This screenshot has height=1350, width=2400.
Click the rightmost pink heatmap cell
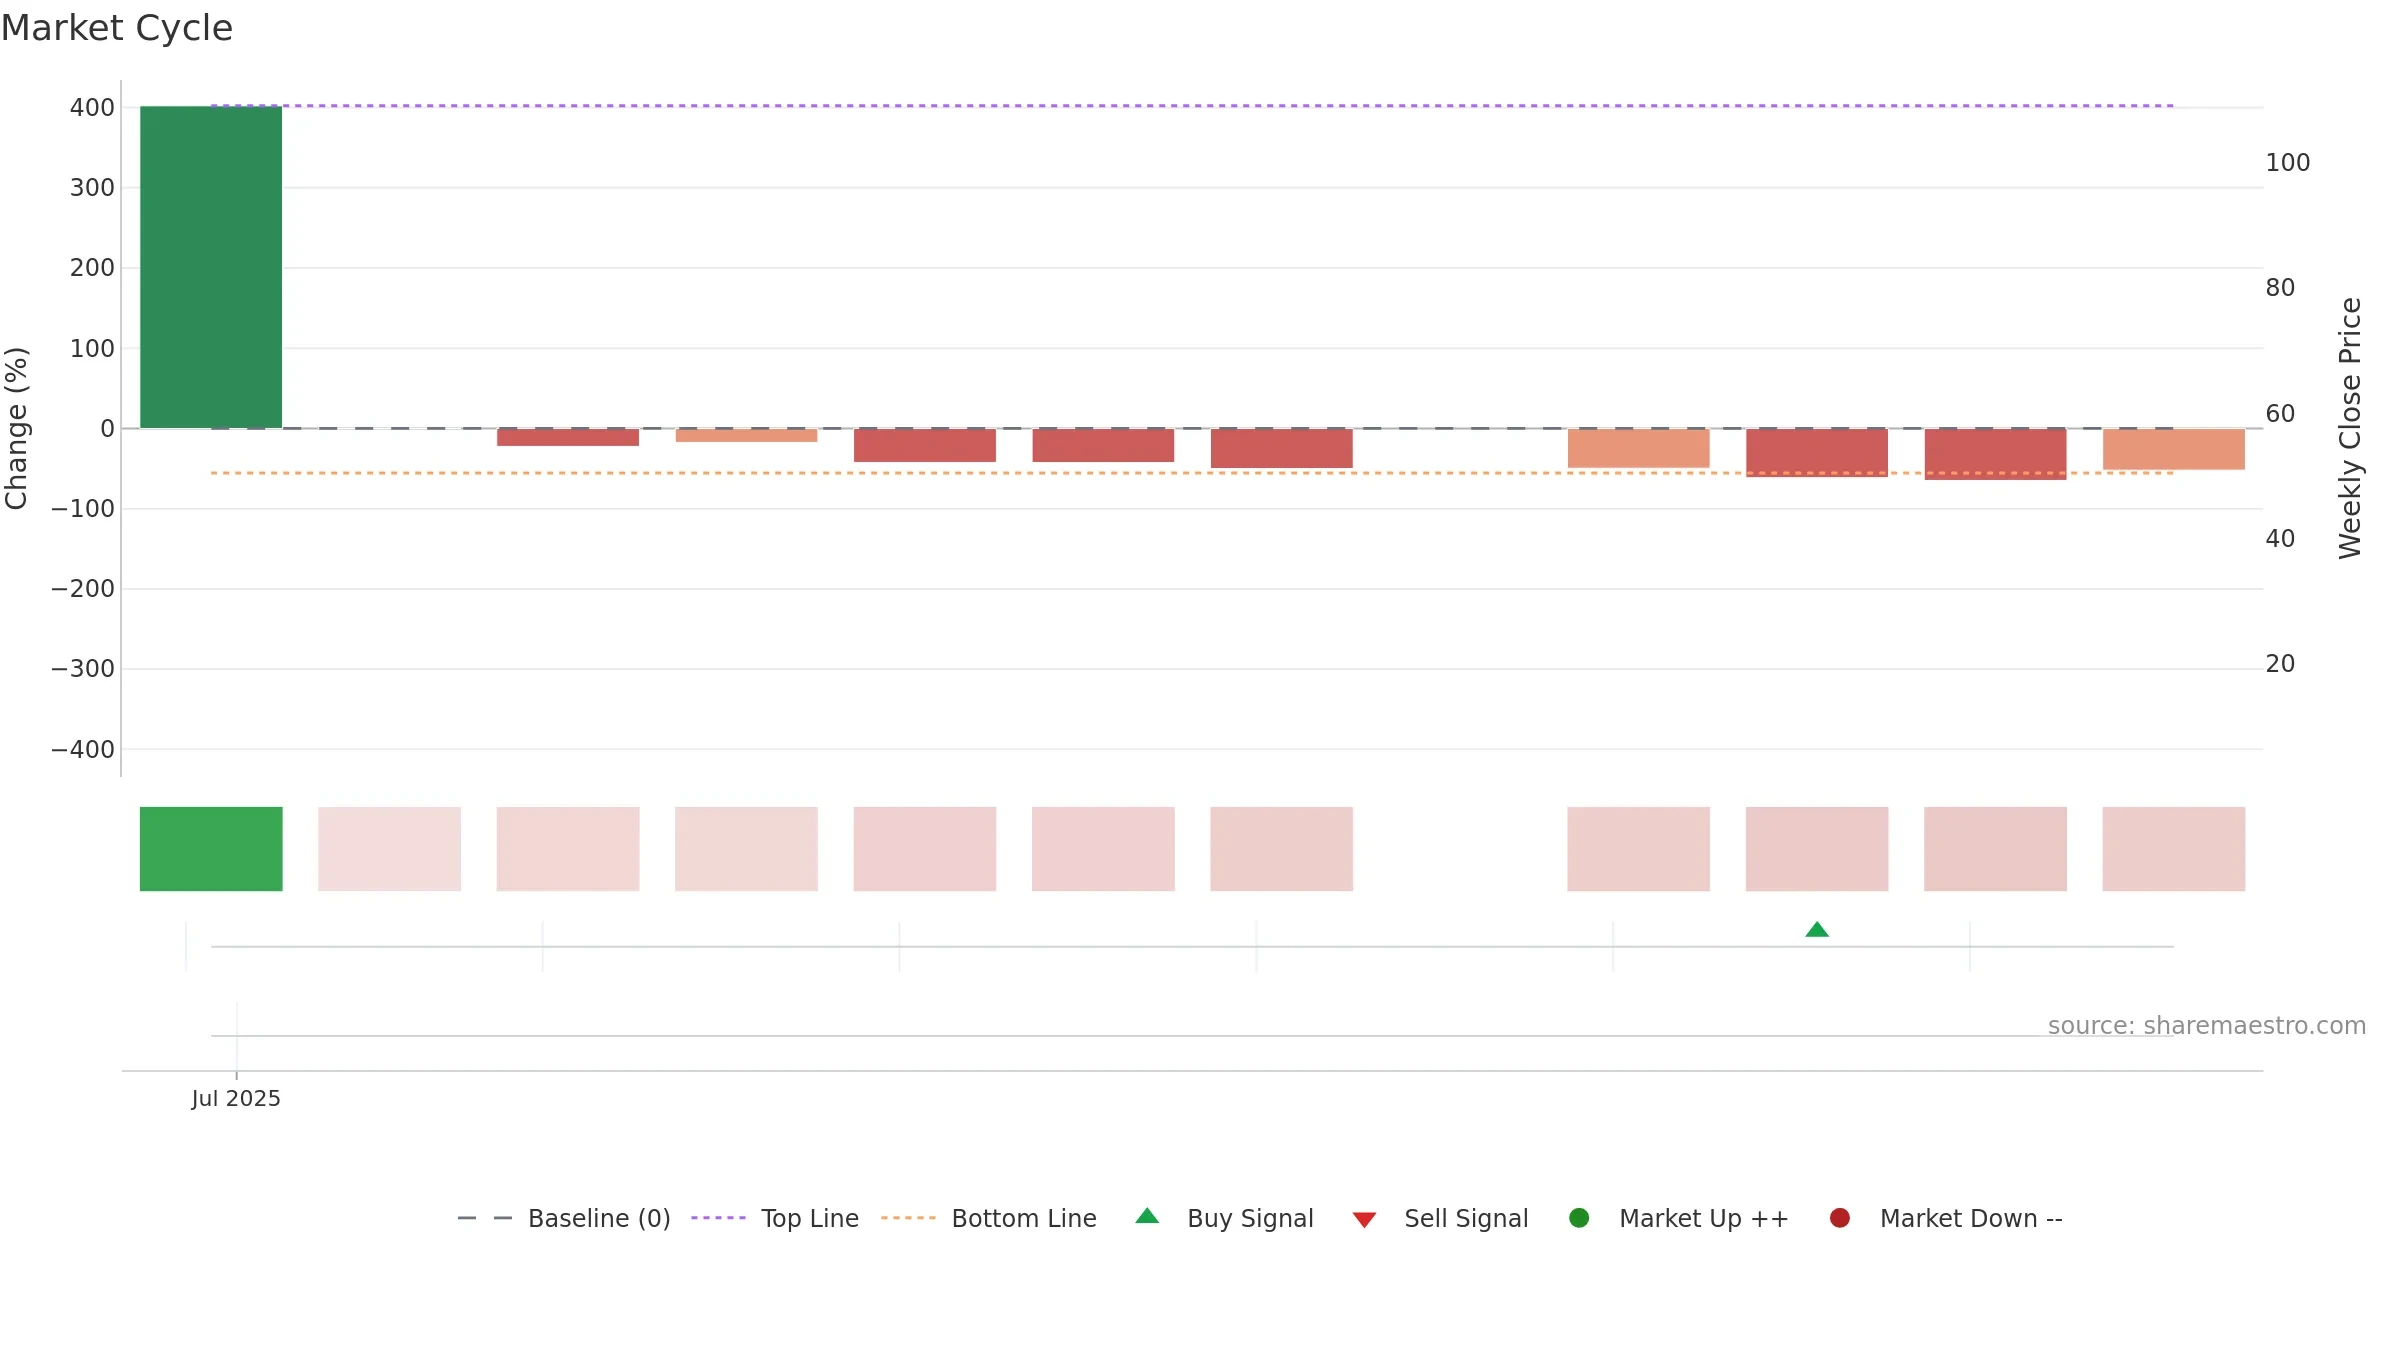coord(2174,849)
